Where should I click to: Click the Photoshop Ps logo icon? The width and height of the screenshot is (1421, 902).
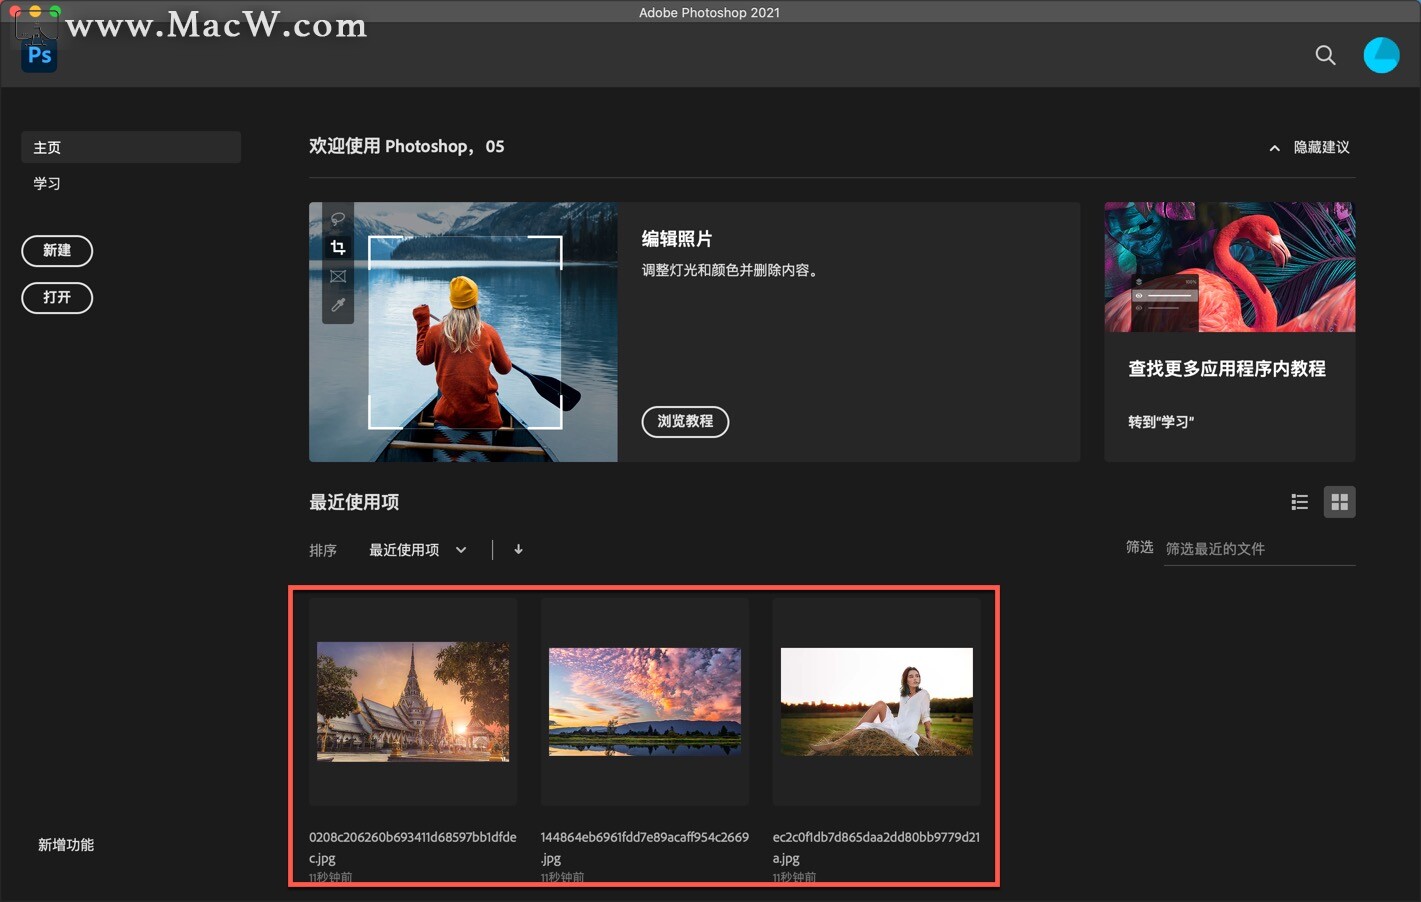pyautogui.click(x=39, y=56)
